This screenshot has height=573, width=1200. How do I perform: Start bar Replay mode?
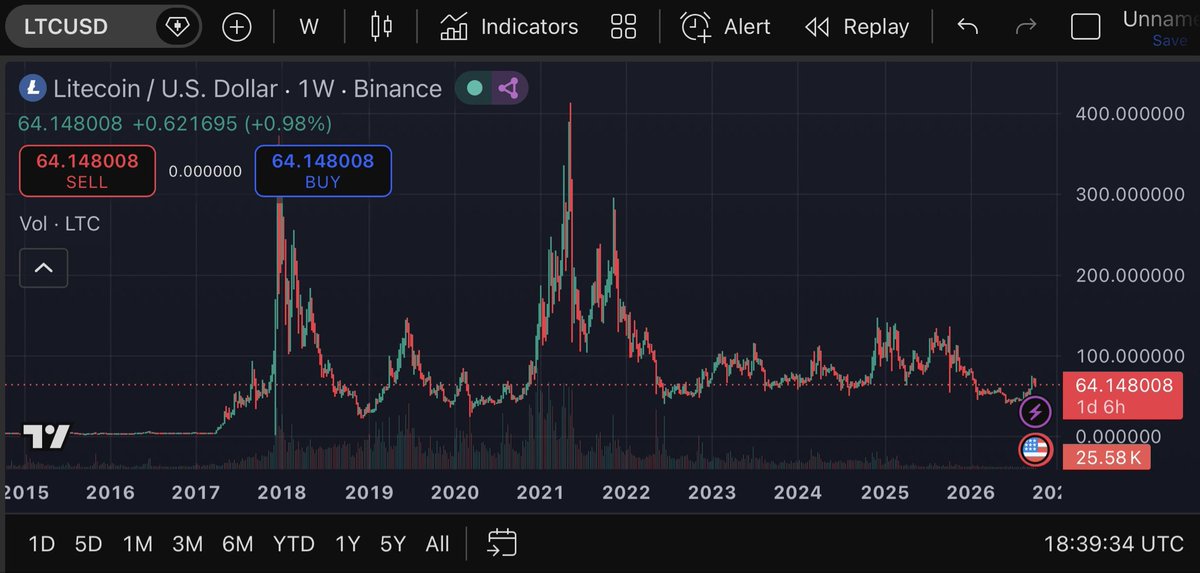(x=856, y=27)
